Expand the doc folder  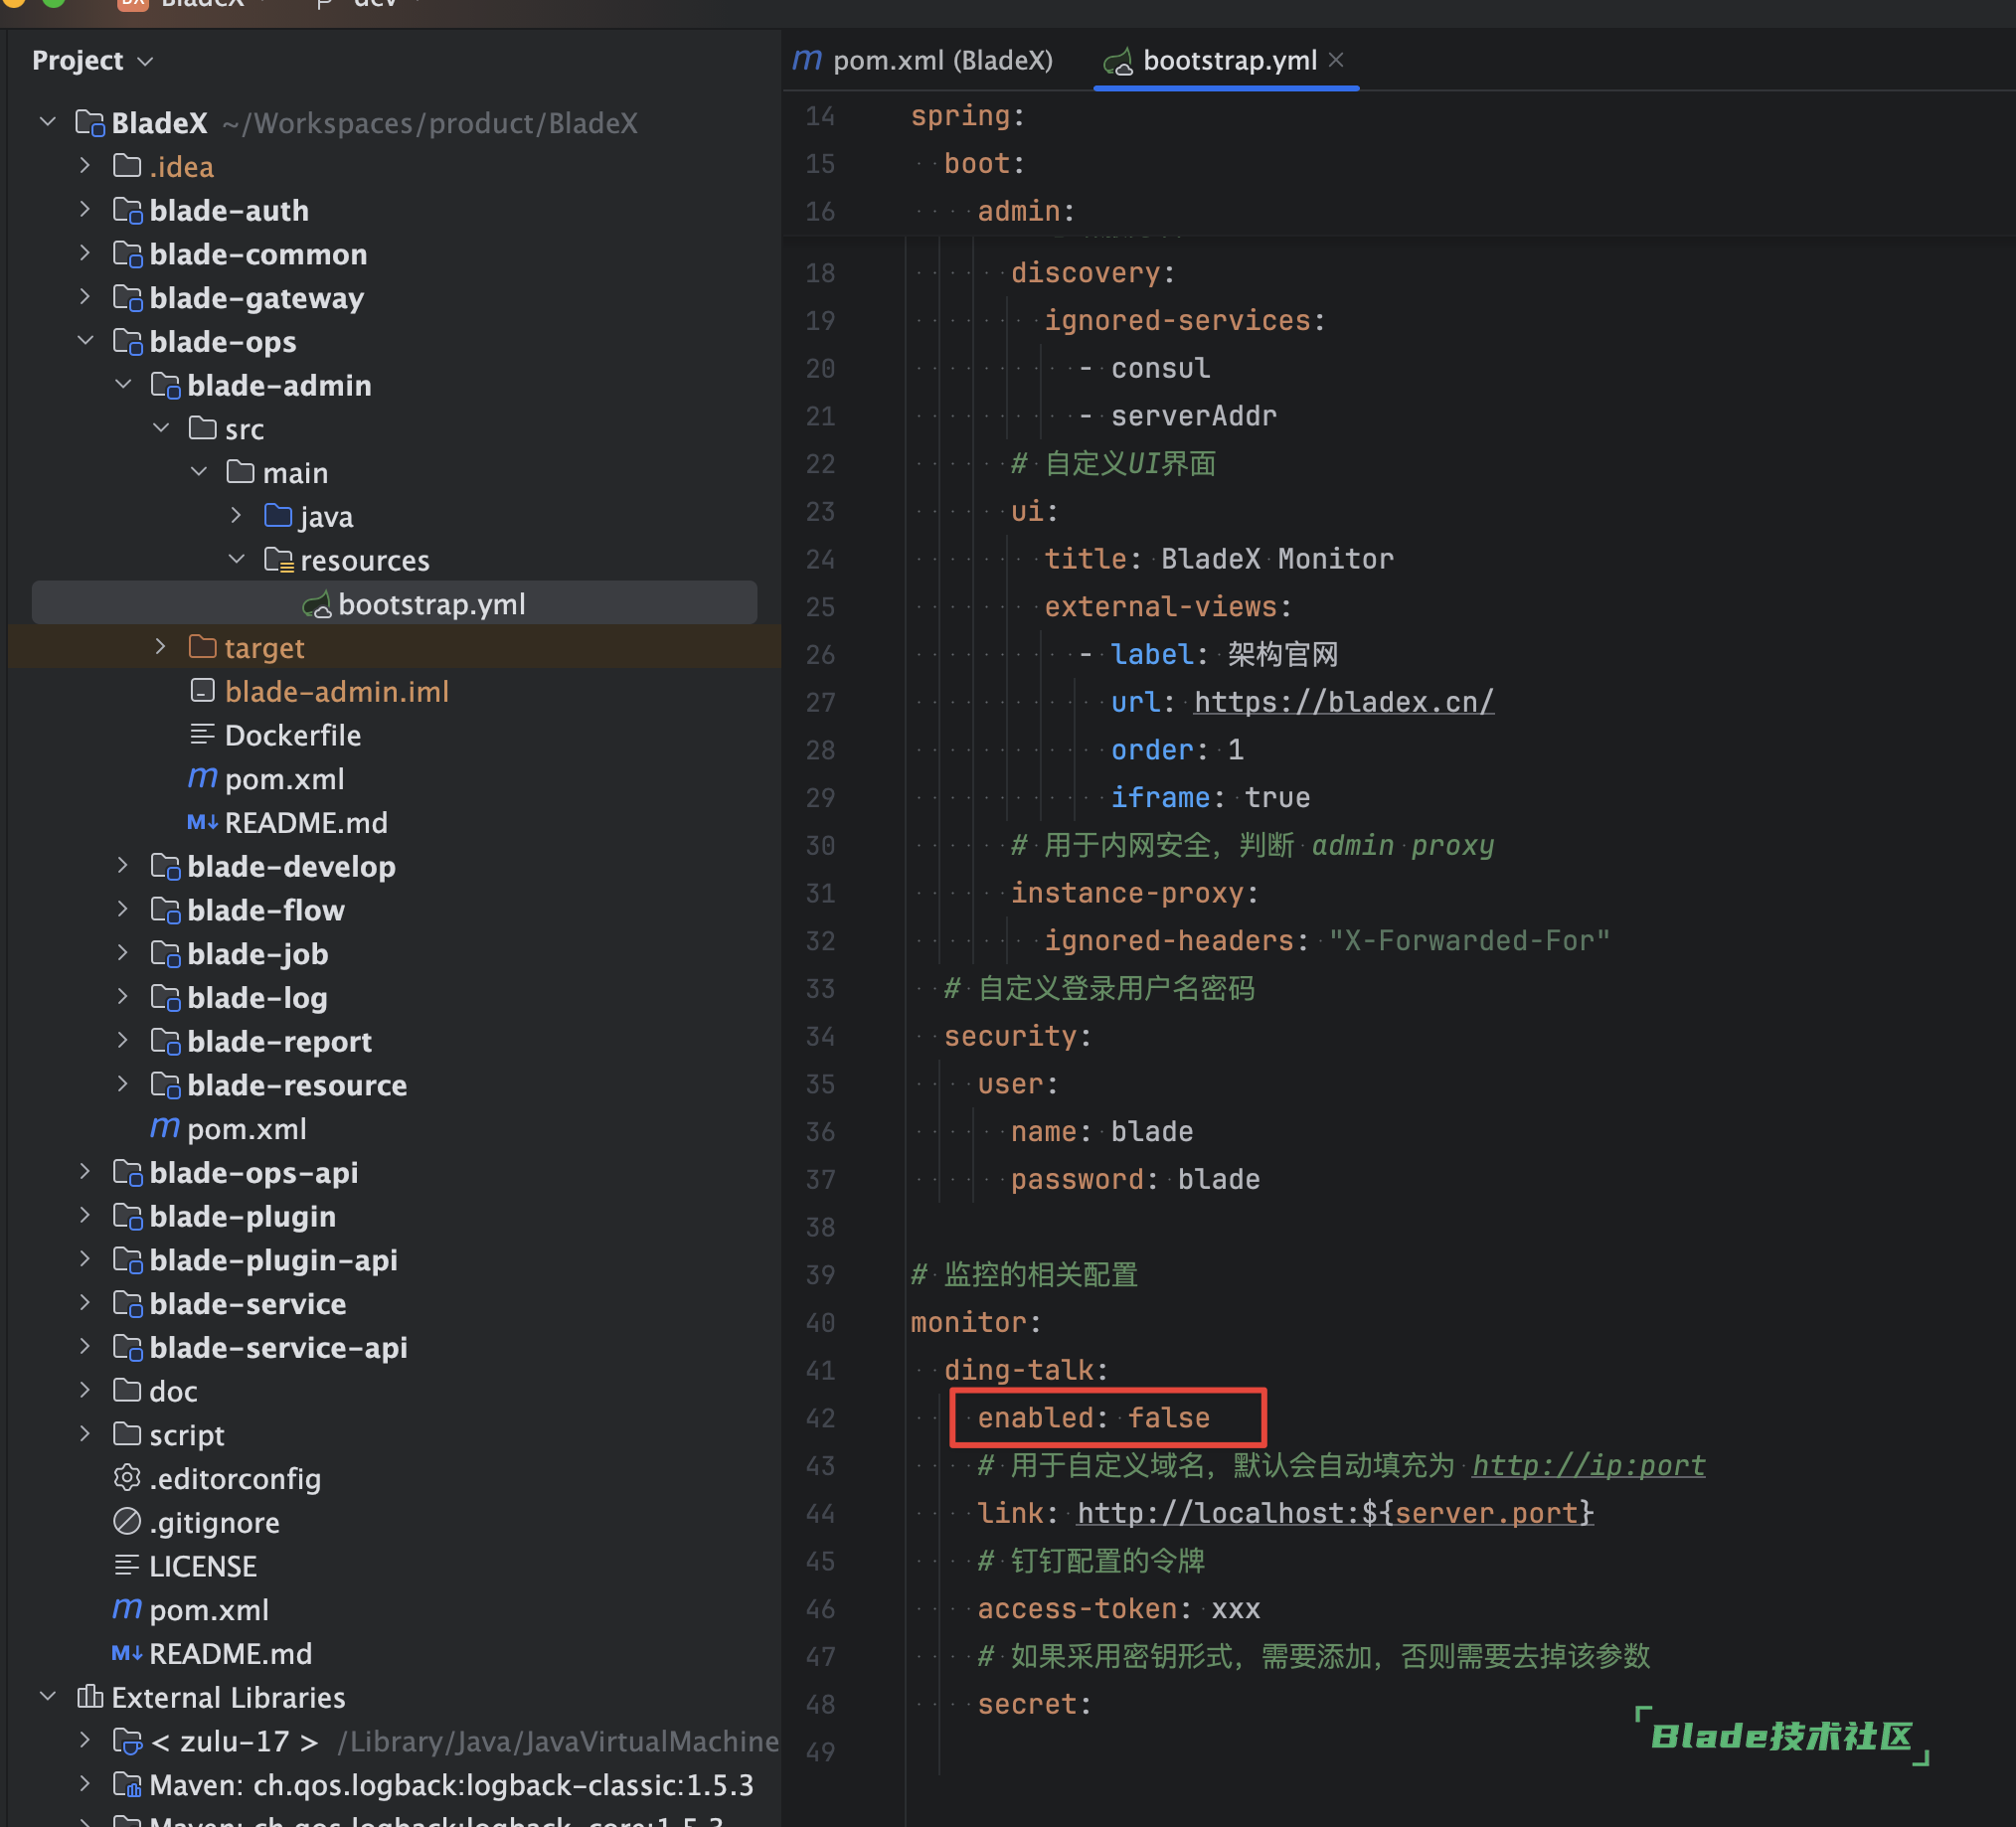tap(85, 1390)
